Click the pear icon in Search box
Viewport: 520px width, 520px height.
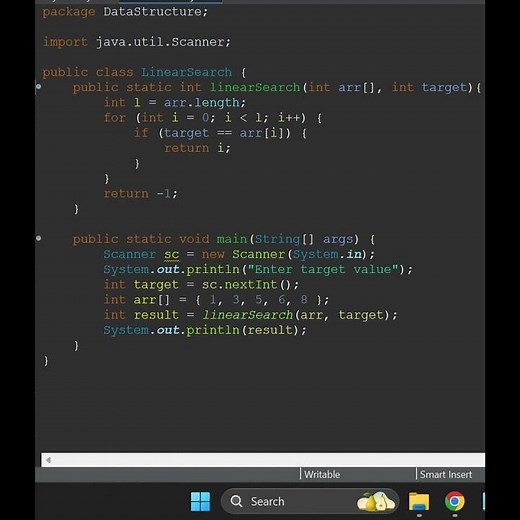point(376,501)
